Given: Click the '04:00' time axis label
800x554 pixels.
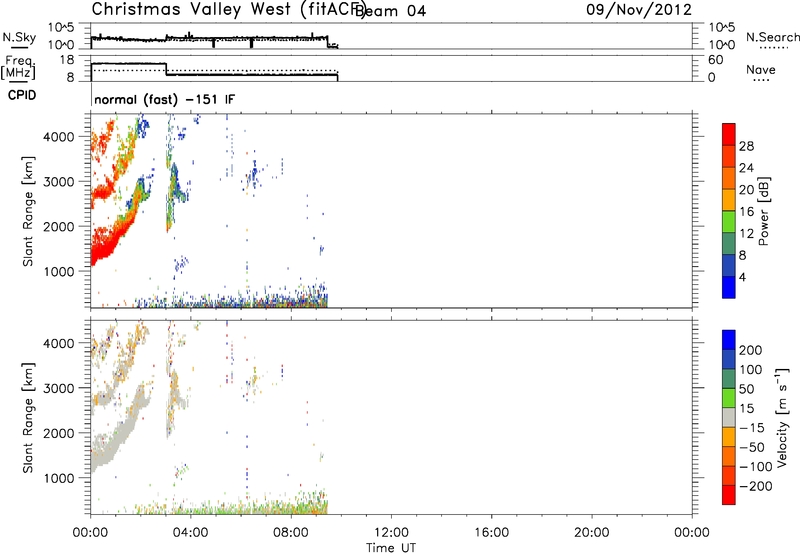Looking at the screenshot, I should point(191,533).
